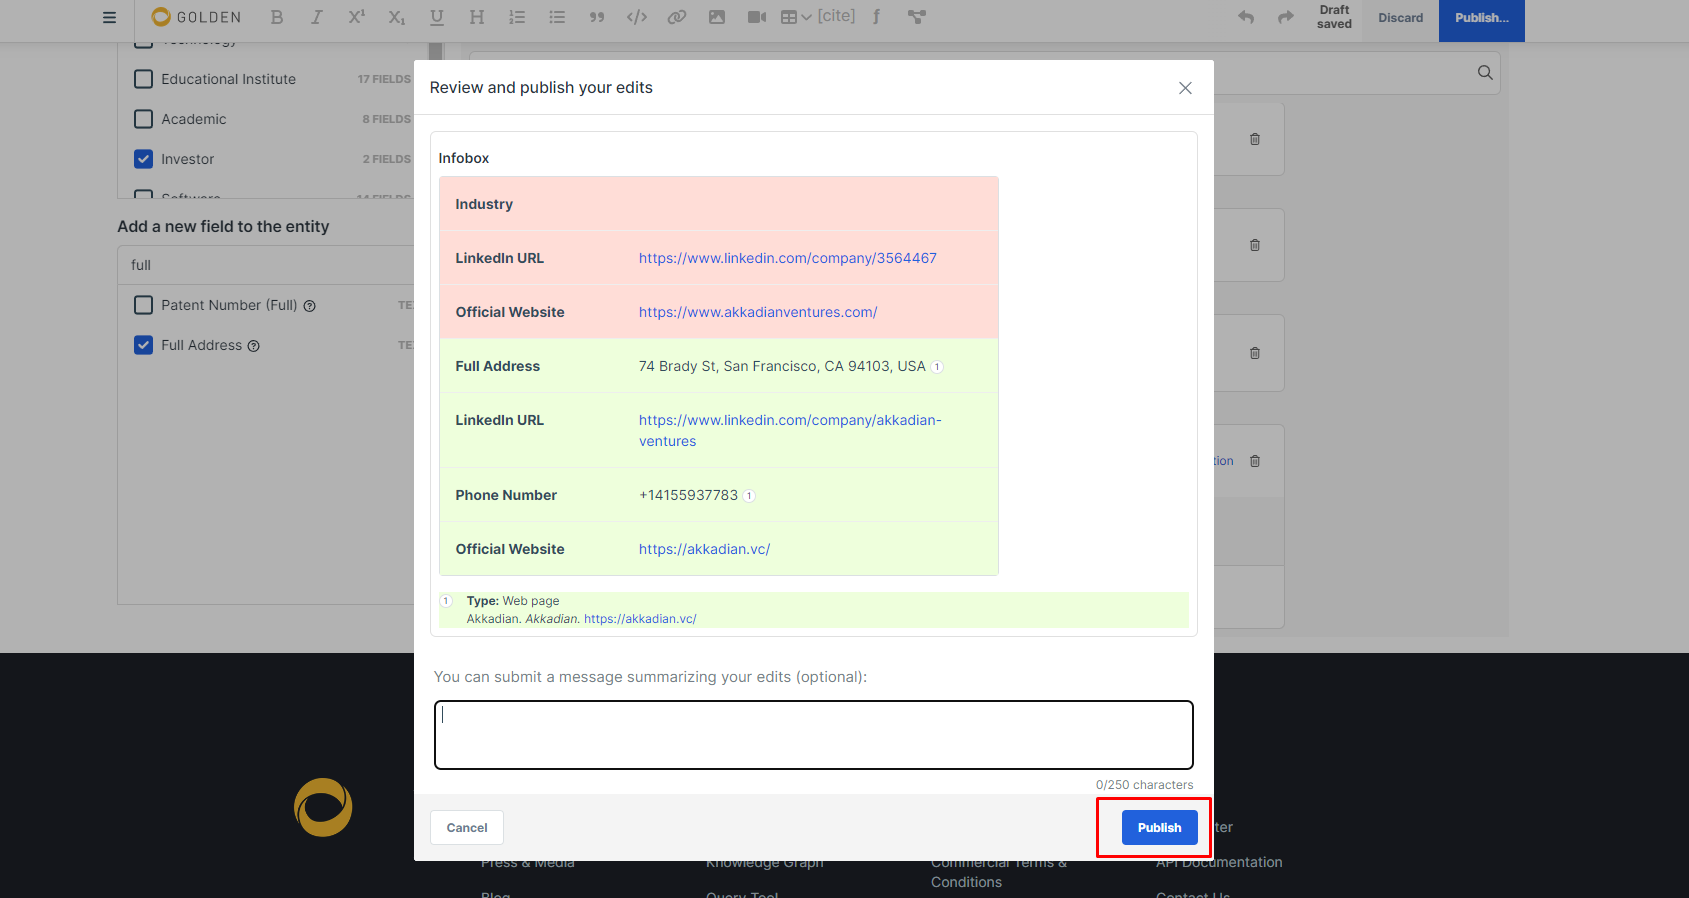1689x898 pixels.
Task: Click the Golden logo in toolbar
Action: coord(196,17)
